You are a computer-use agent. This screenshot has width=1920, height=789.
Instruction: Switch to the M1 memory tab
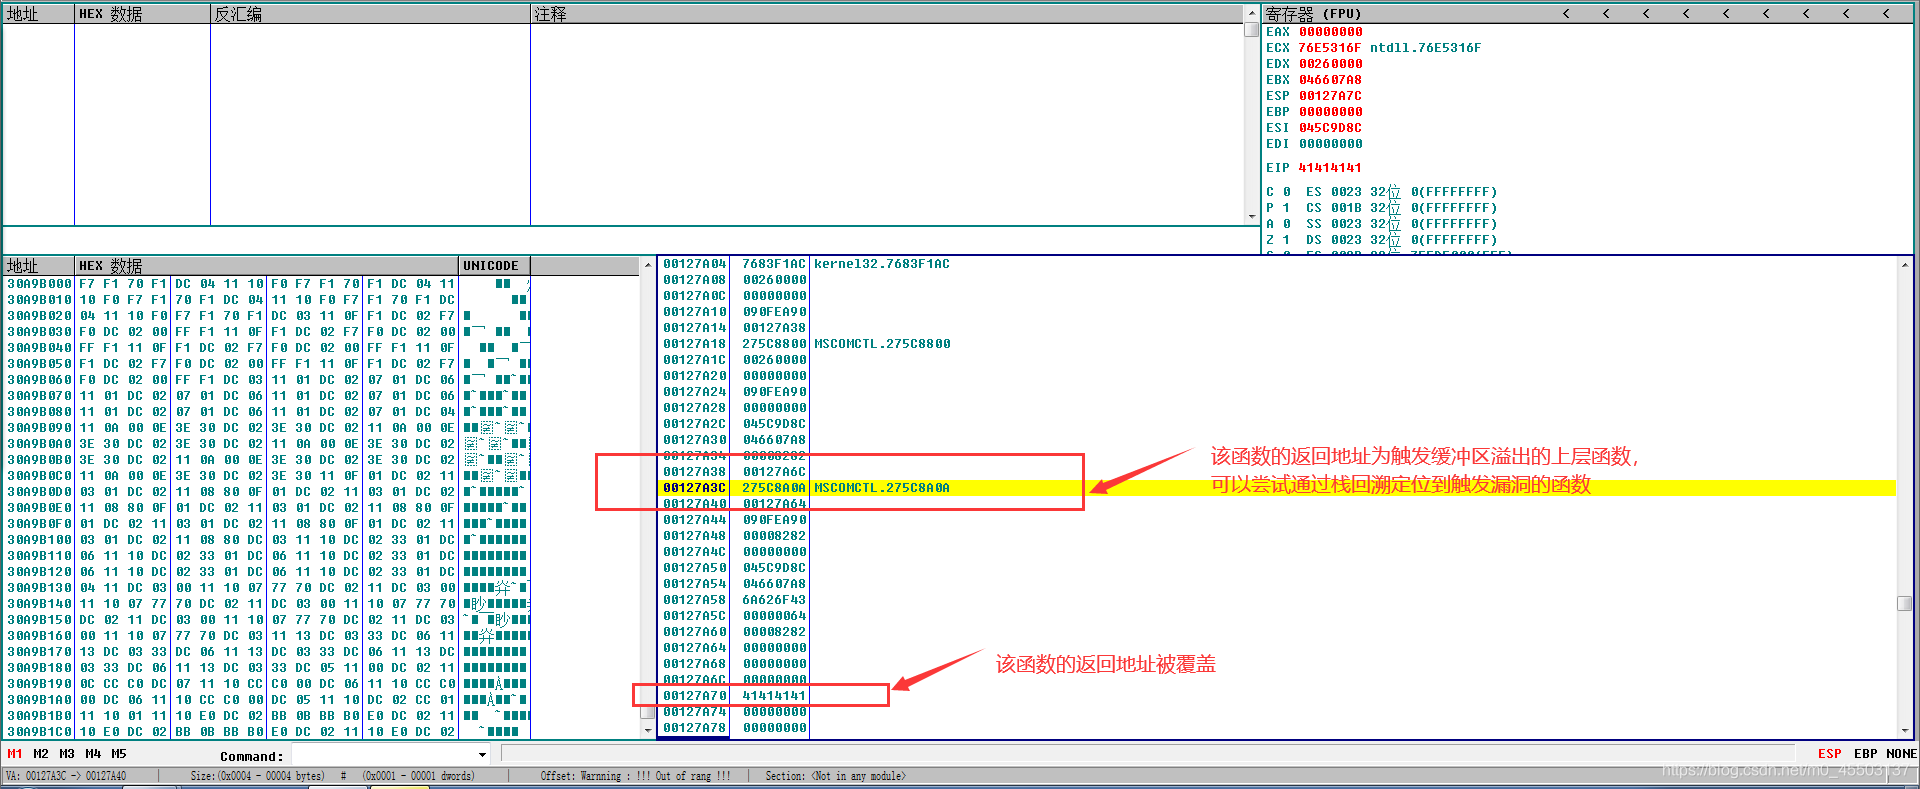pos(15,754)
